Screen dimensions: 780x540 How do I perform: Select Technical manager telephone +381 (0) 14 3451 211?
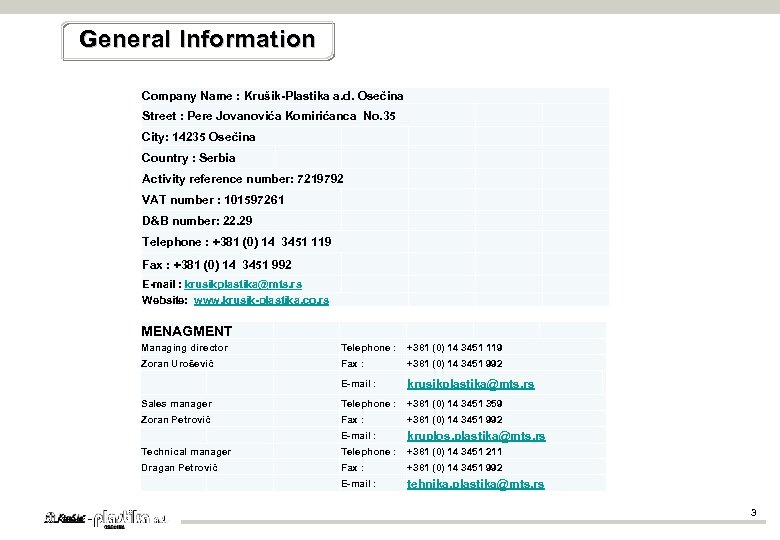[x=454, y=452]
